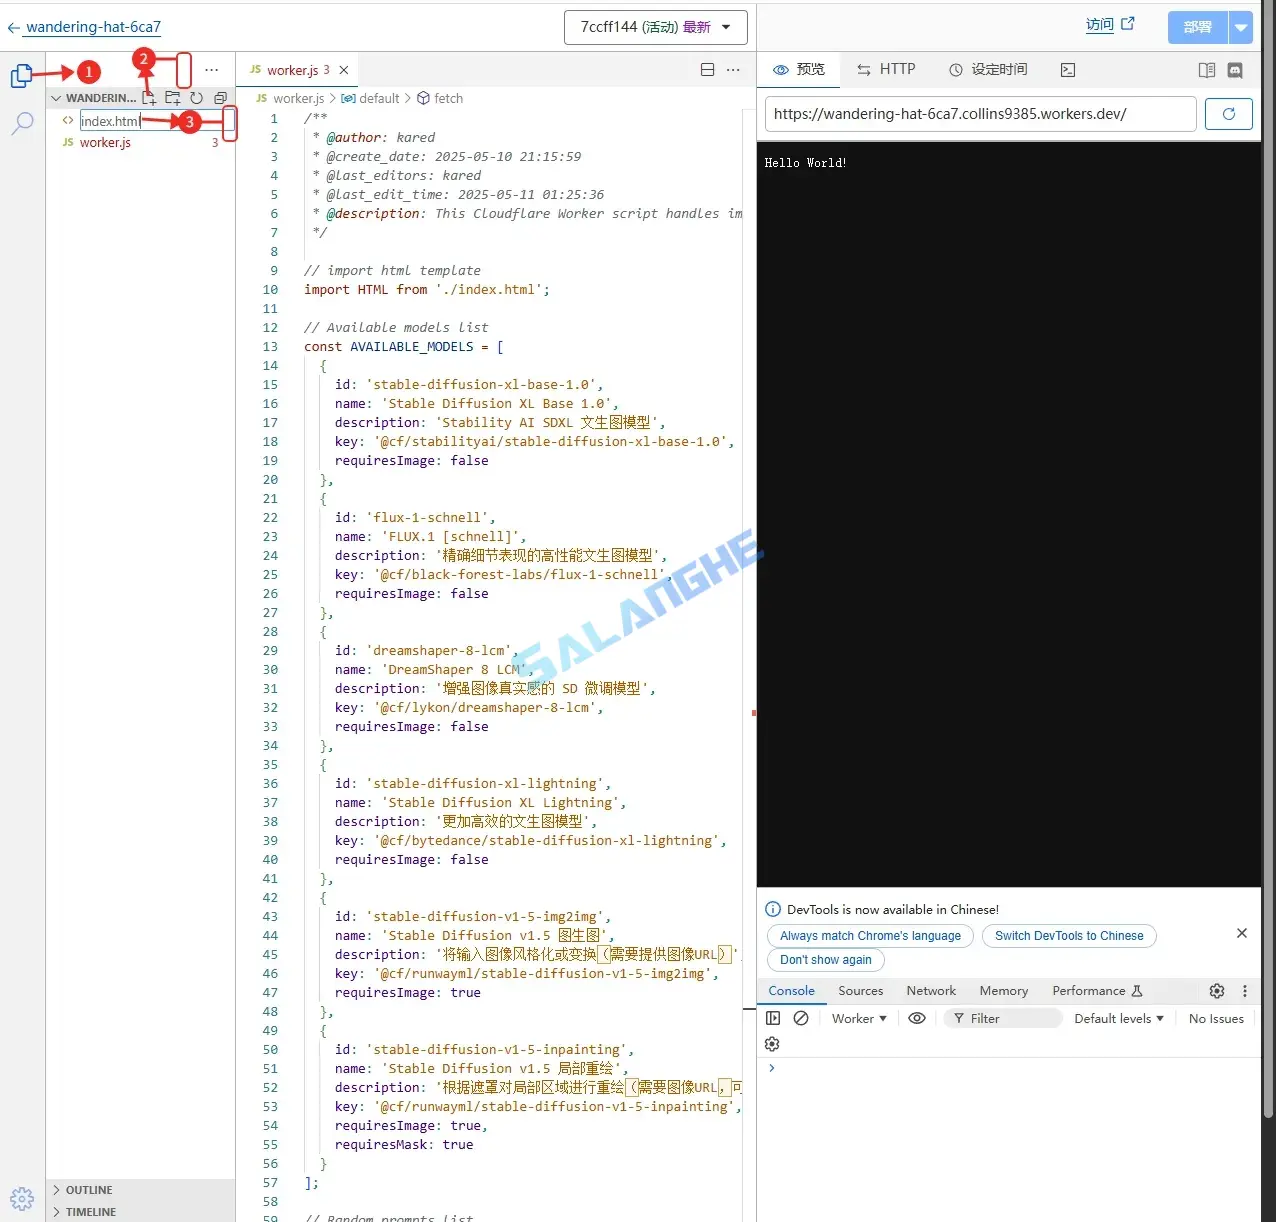Toggle the console eye watcher icon
Viewport: 1276px width, 1222px height.
pyautogui.click(x=917, y=1017)
